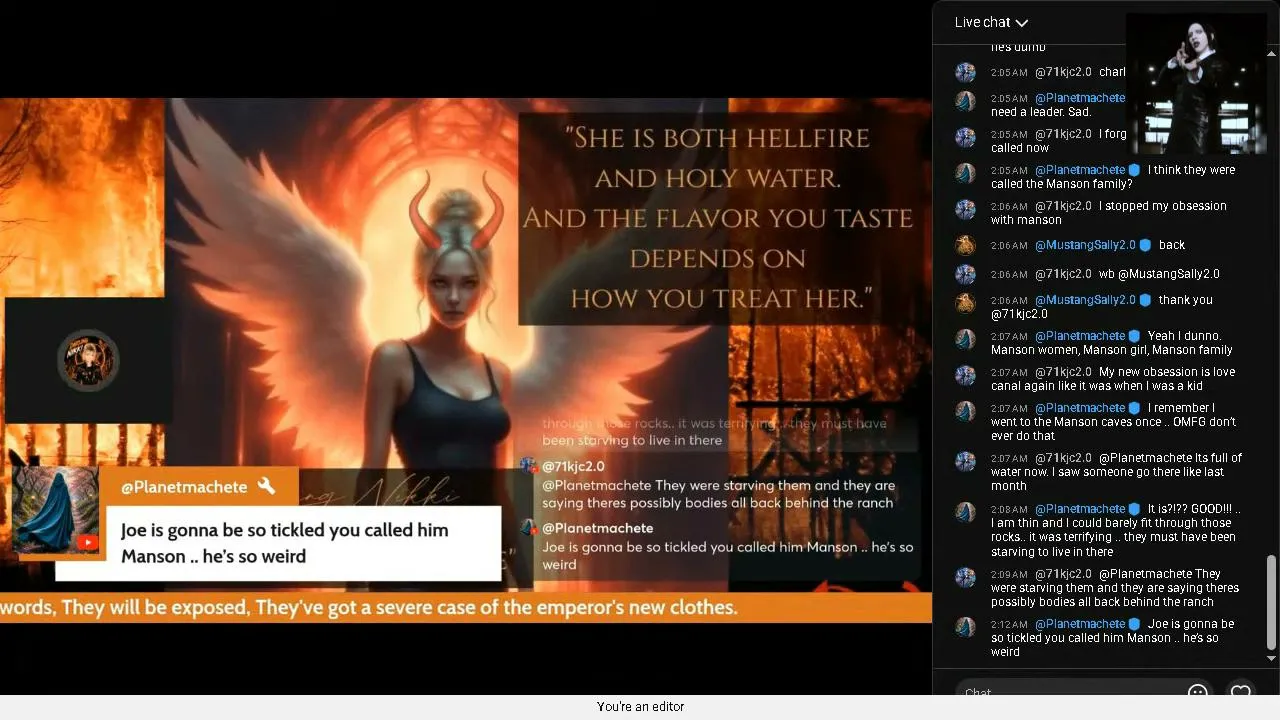Click 71kjc2.0's avatar on the 'wb' message
Viewport: 1280px width, 720px height.
tap(965, 274)
